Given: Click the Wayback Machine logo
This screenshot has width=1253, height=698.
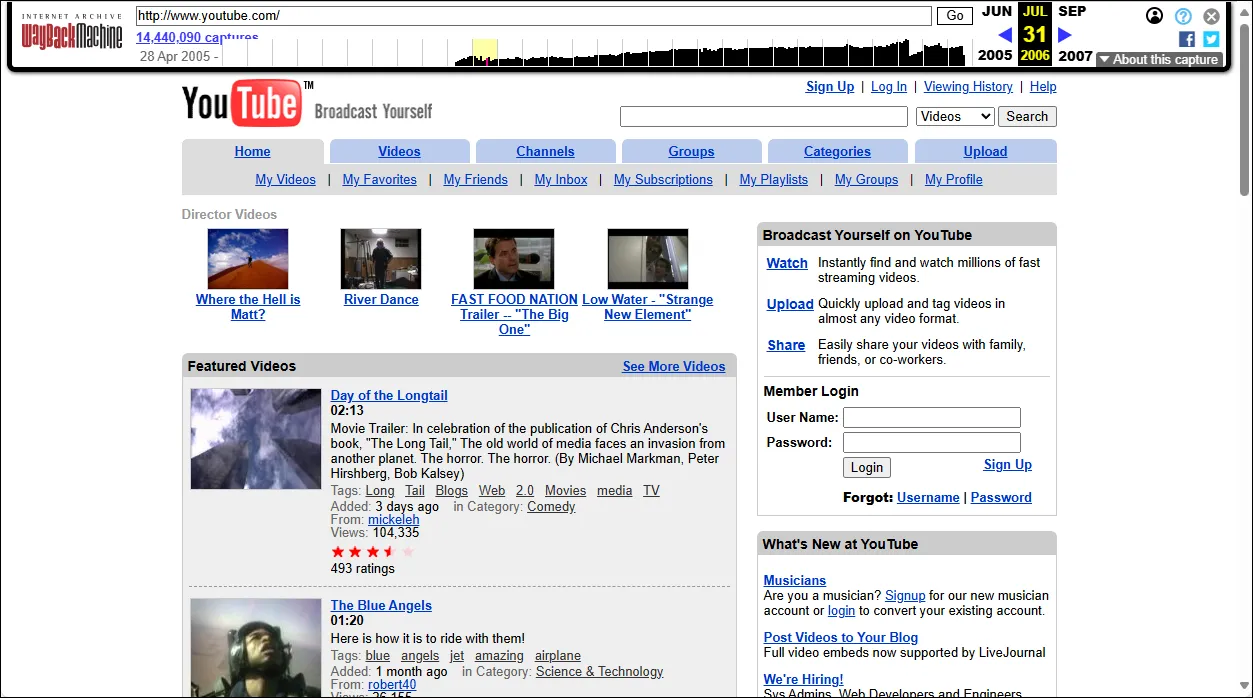Looking at the screenshot, I should pos(70,32).
